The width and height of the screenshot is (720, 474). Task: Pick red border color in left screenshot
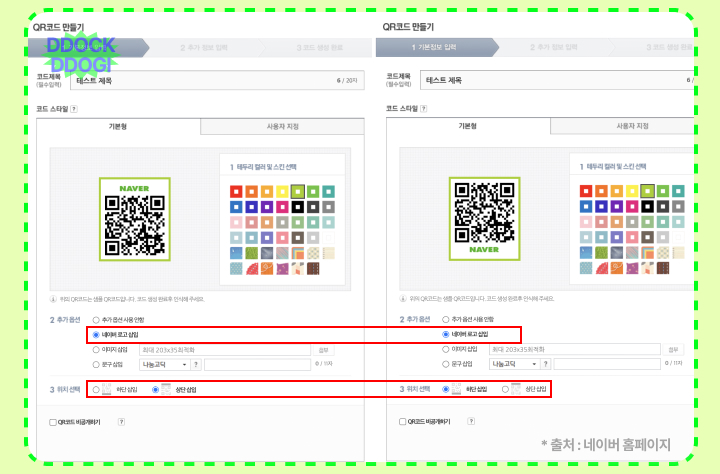236,192
